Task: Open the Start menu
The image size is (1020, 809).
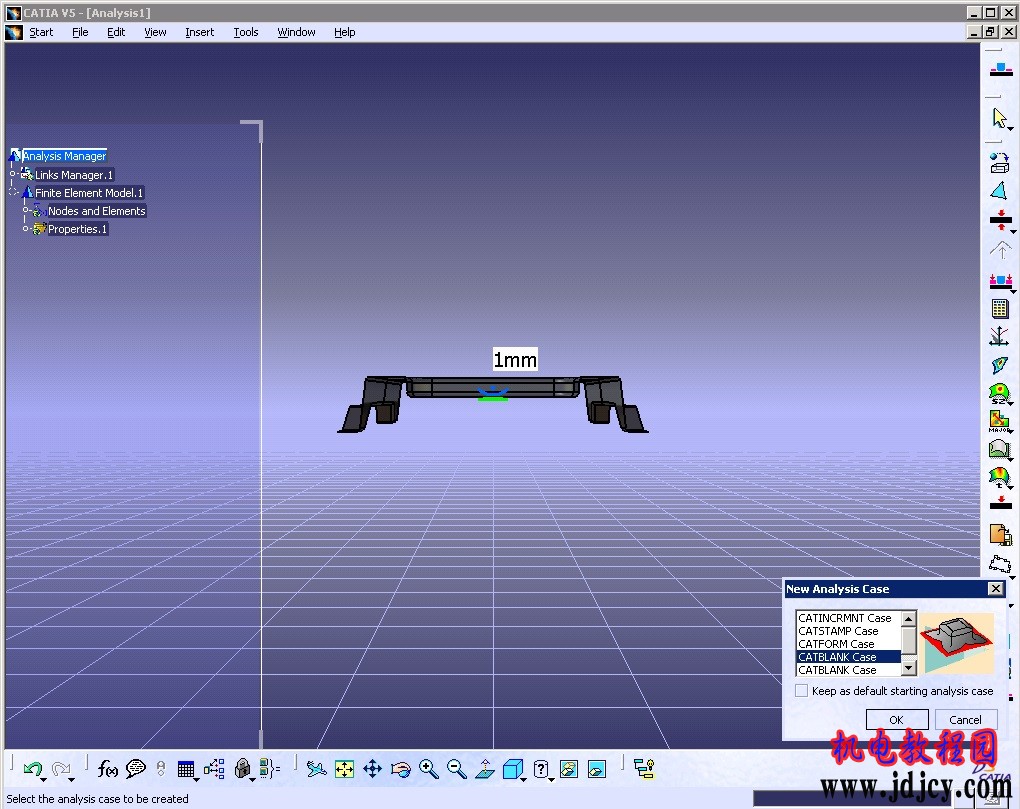Action: click(41, 32)
